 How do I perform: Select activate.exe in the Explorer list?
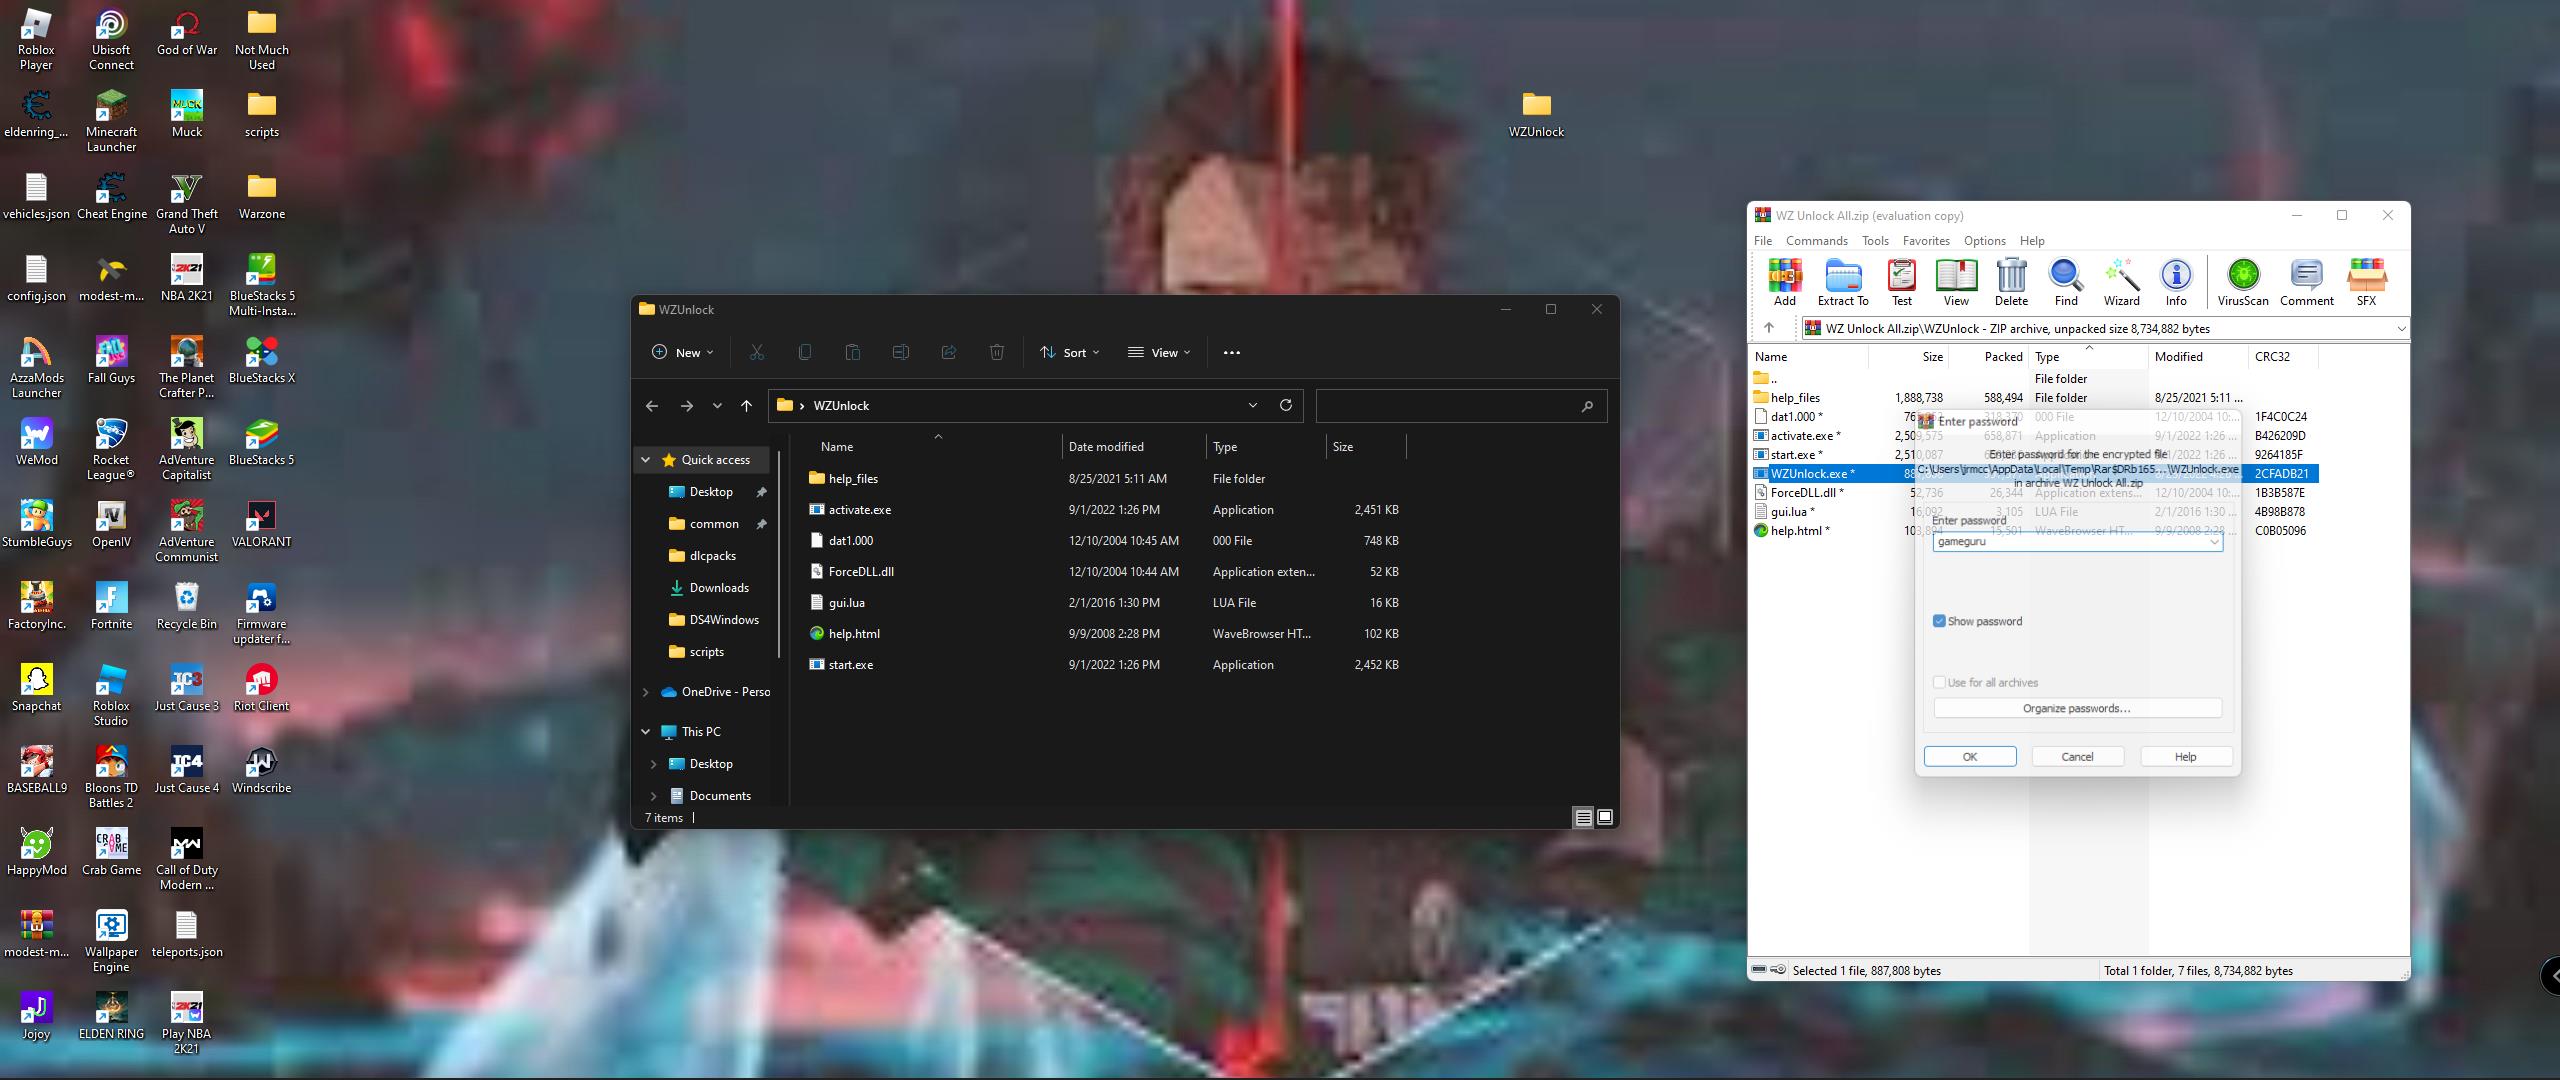(859, 510)
